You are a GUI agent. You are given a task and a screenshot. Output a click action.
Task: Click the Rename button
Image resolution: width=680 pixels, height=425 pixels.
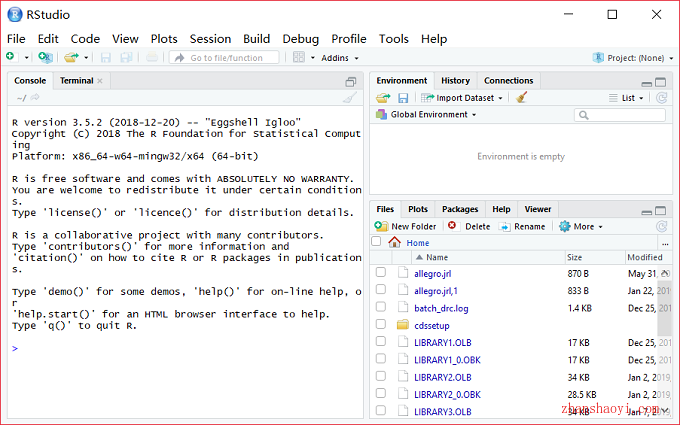pos(522,226)
